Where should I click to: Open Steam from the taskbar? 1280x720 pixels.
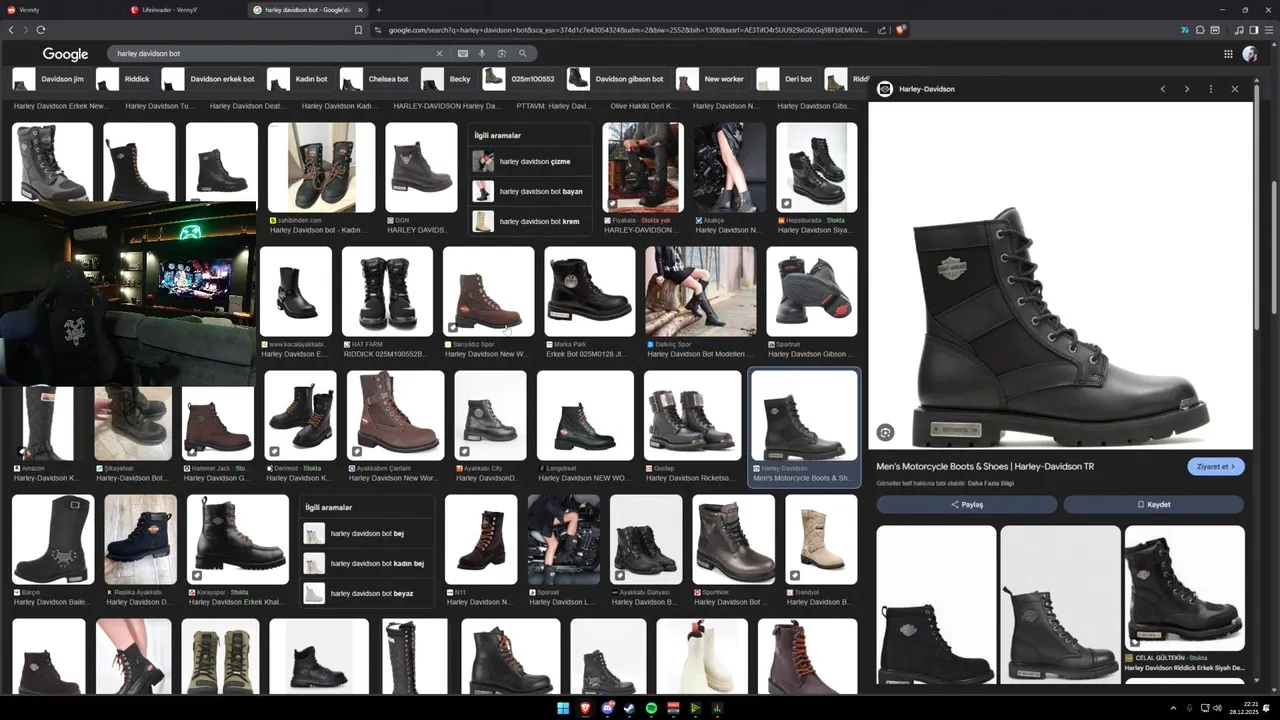(x=629, y=708)
